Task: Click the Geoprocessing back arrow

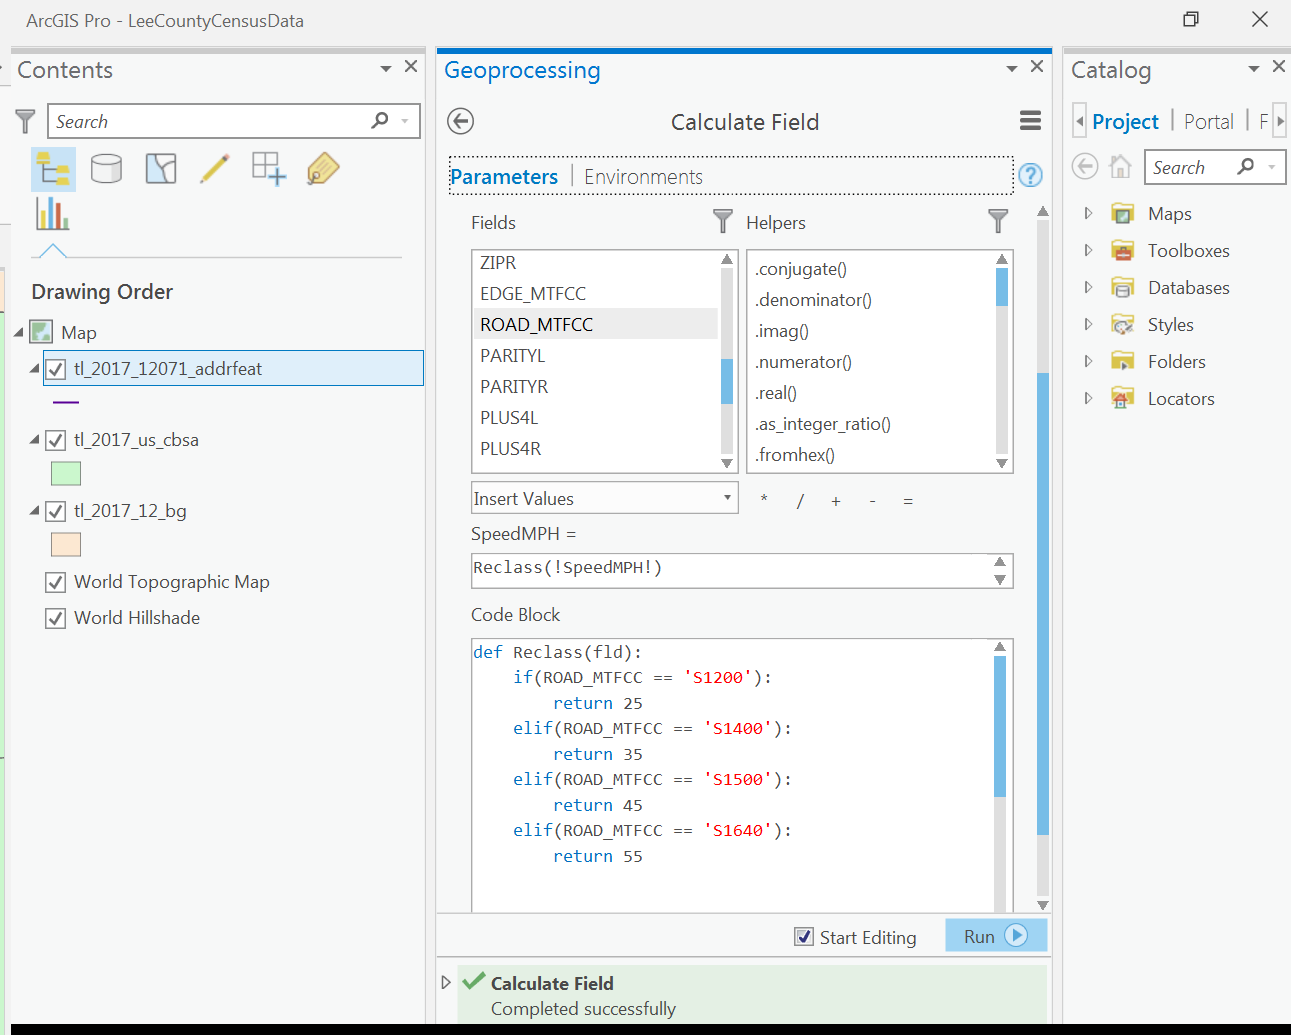Action: [x=459, y=121]
